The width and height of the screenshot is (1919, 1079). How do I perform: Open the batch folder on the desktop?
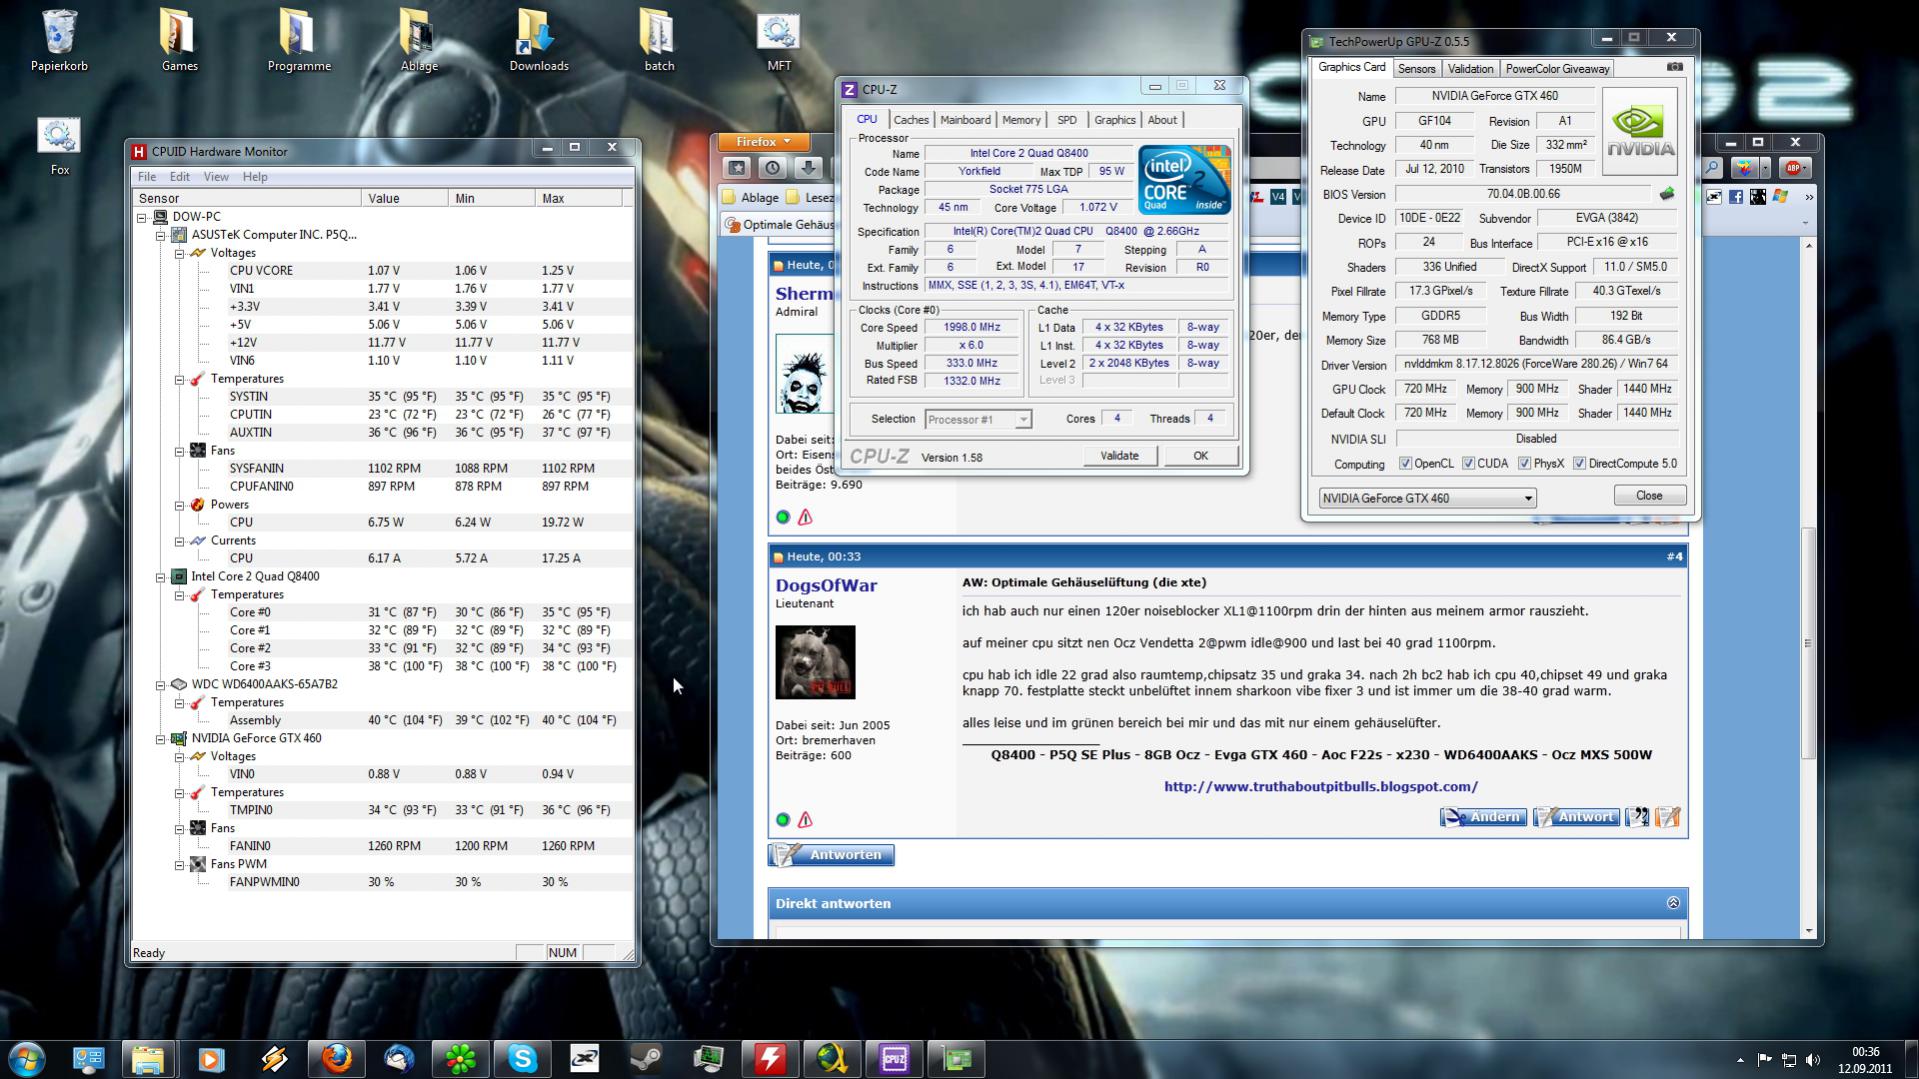click(x=659, y=40)
